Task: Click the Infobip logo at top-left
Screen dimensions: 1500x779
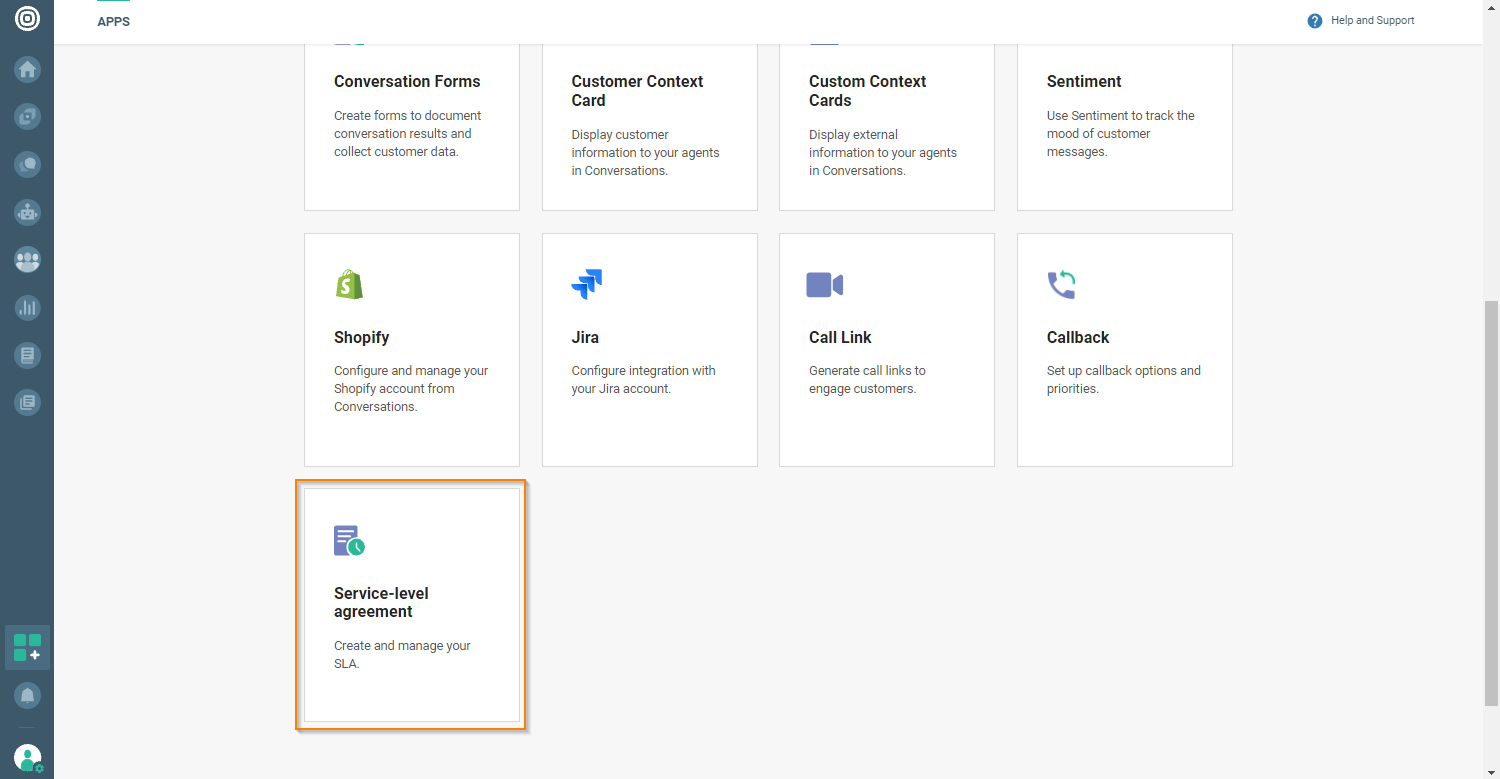Action: point(27,18)
